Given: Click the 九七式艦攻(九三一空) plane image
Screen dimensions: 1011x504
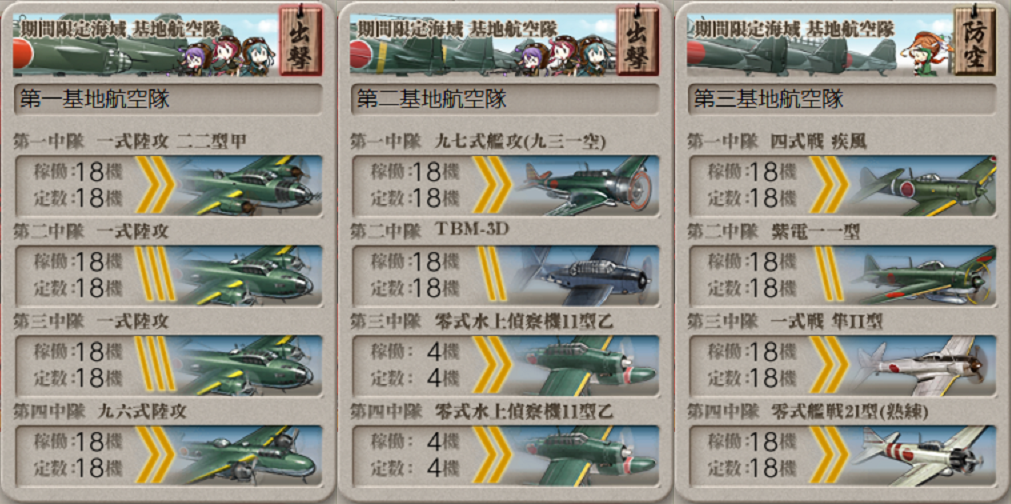Looking at the screenshot, I should 585,185.
